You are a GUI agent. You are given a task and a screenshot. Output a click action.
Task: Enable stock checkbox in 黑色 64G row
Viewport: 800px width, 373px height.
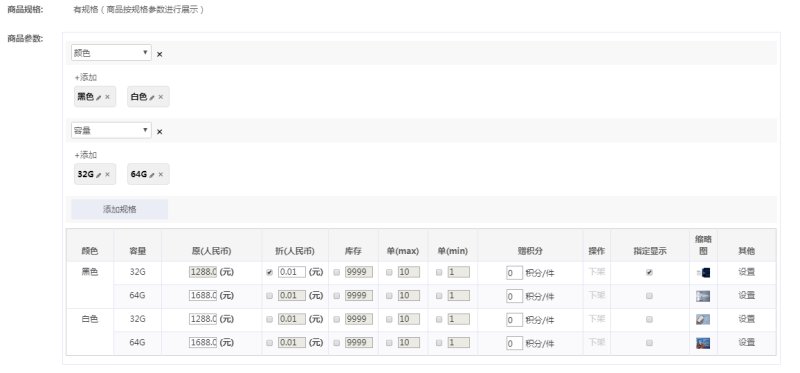(x=336, y=296)
